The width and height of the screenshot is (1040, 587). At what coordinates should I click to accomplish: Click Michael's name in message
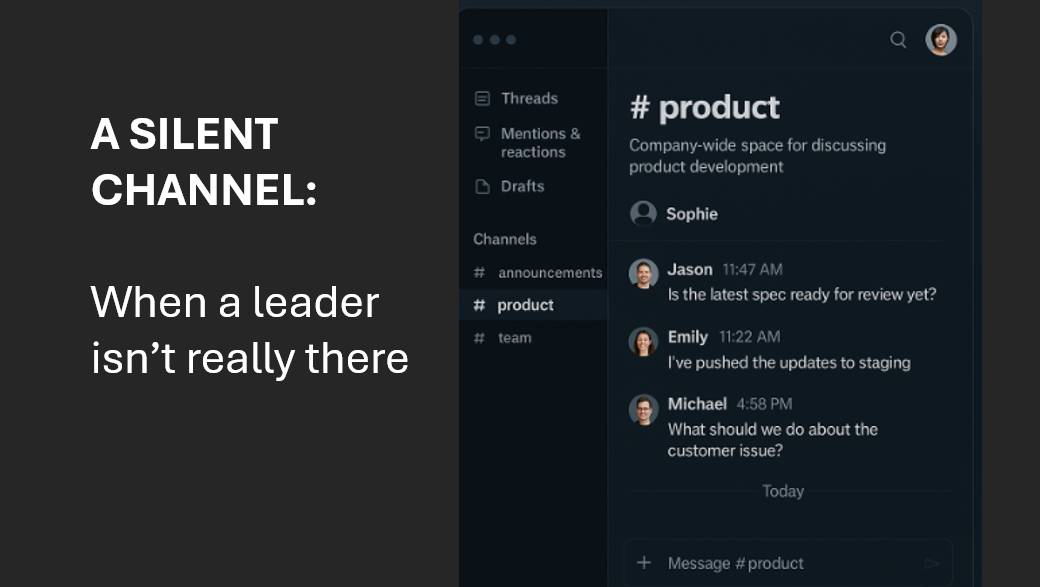point(697,404)
